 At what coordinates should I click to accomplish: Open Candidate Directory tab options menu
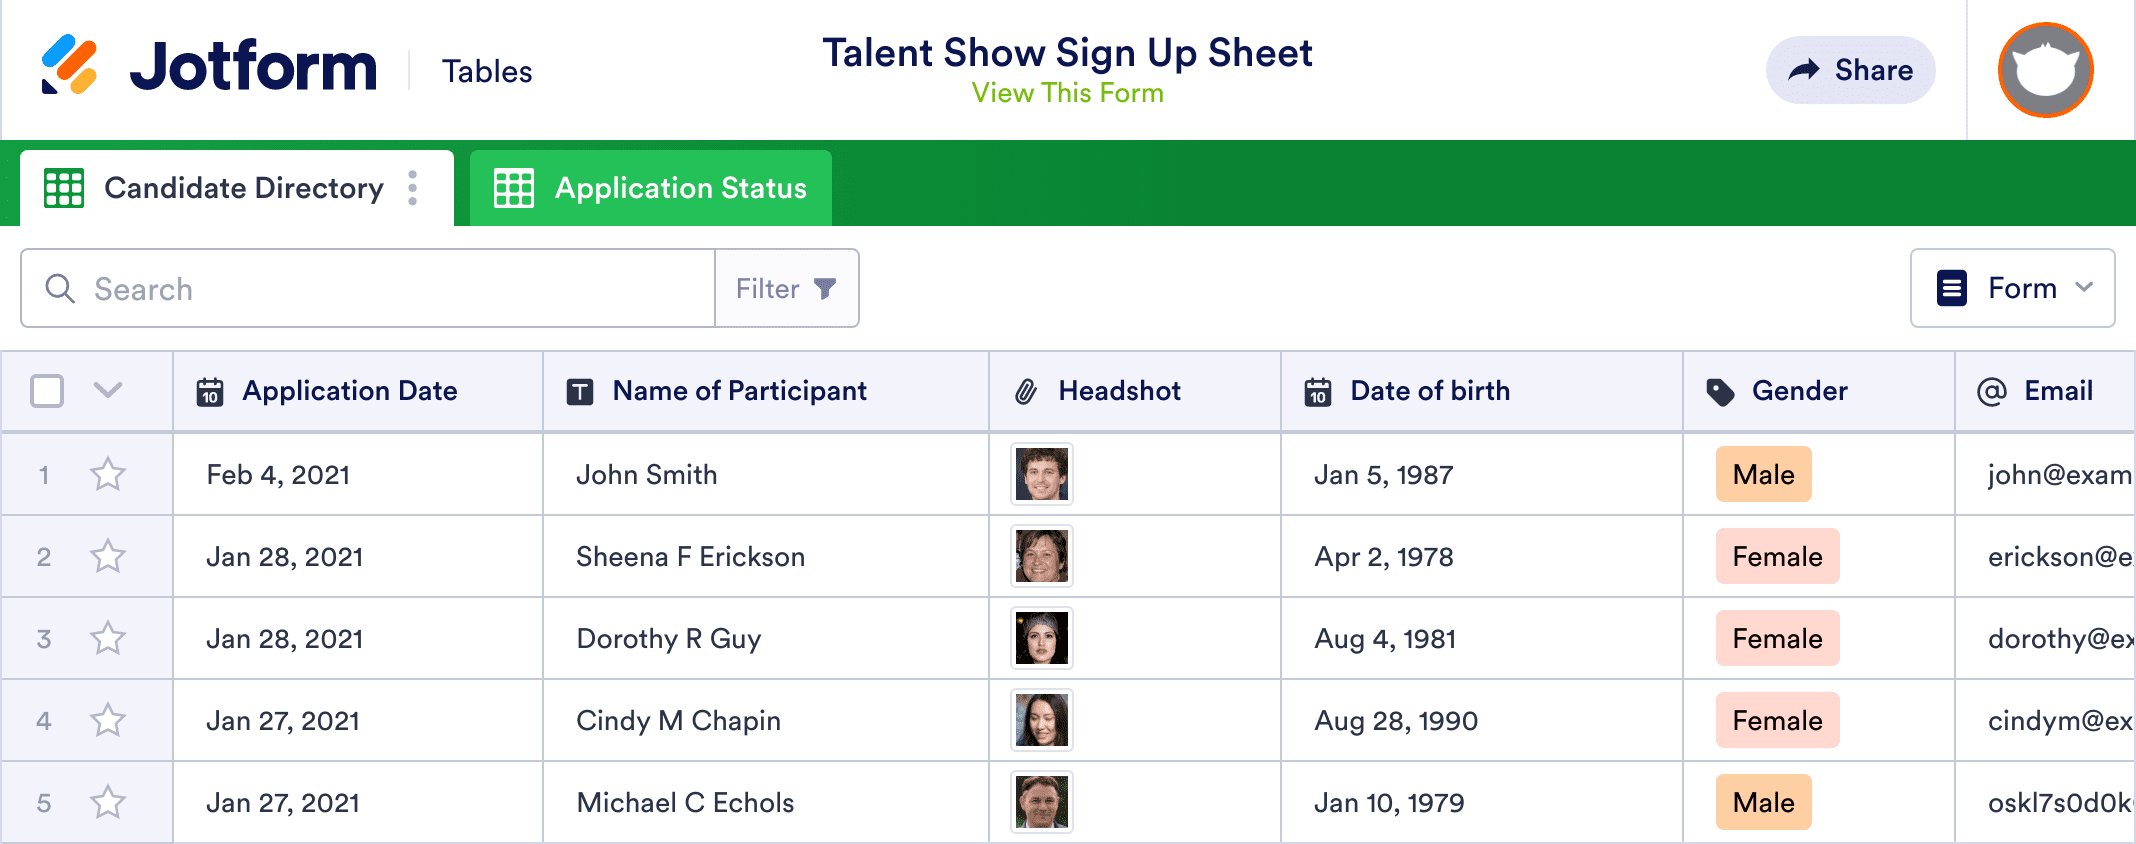tap(412, 188)
